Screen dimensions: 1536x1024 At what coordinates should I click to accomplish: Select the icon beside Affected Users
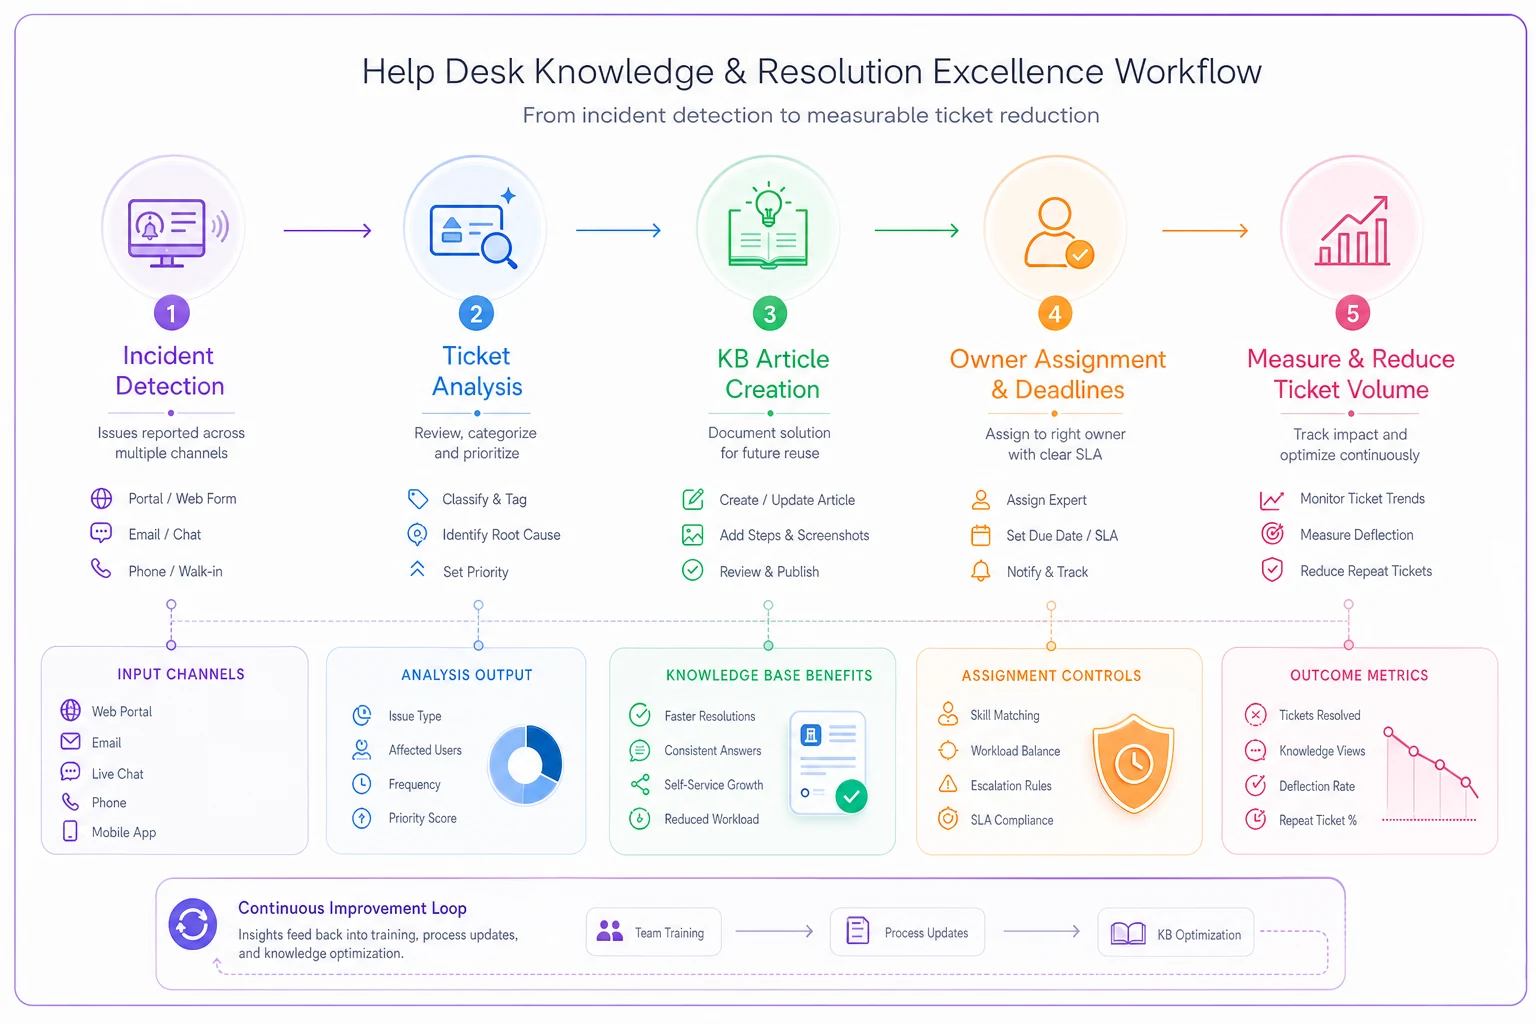pyautogui.click(x=362, y=749)
